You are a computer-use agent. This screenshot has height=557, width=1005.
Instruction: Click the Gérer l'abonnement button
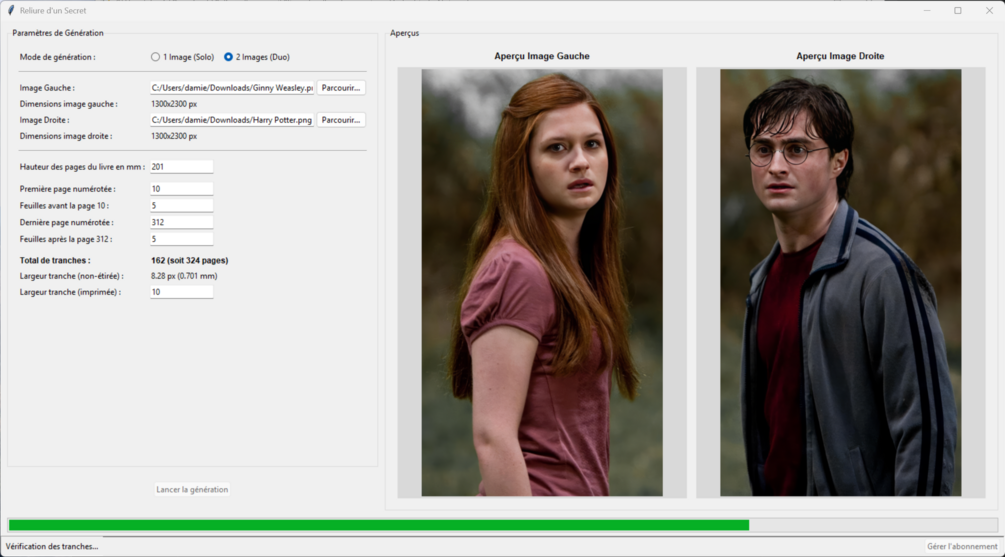[x=962, y=547]
